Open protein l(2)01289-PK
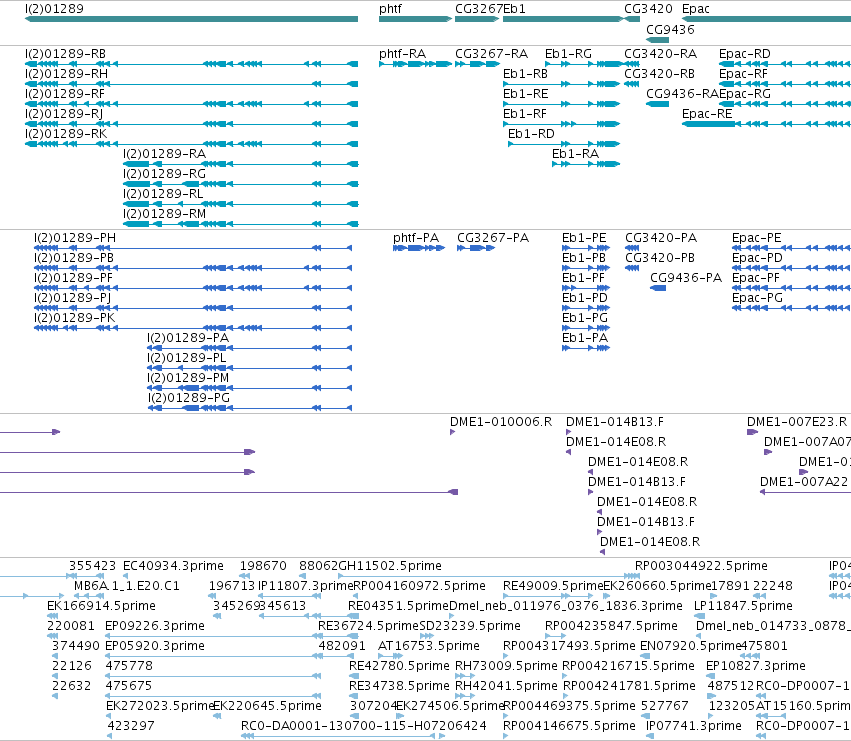The height and width of the screenshot is (741, 851). pyautogui.click(x=74, y=318)
